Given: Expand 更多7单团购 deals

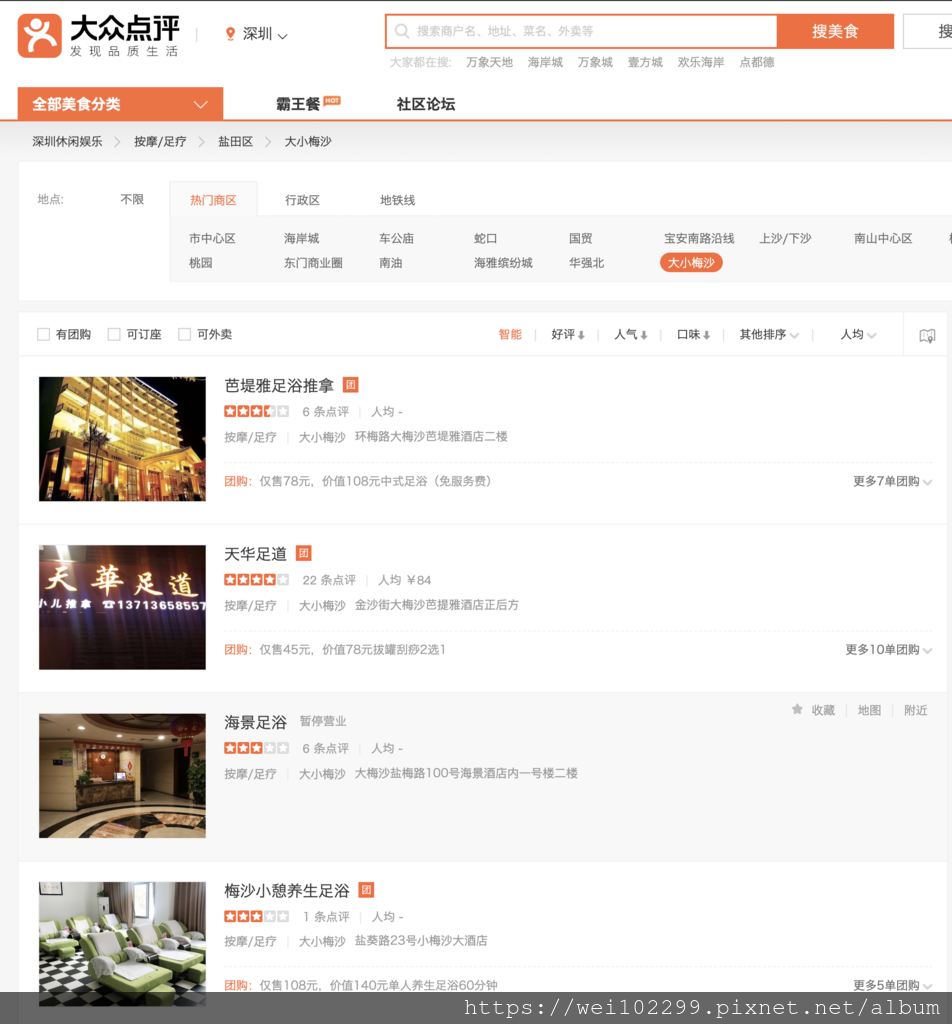Looking at the screenshot, I should 892,481.
